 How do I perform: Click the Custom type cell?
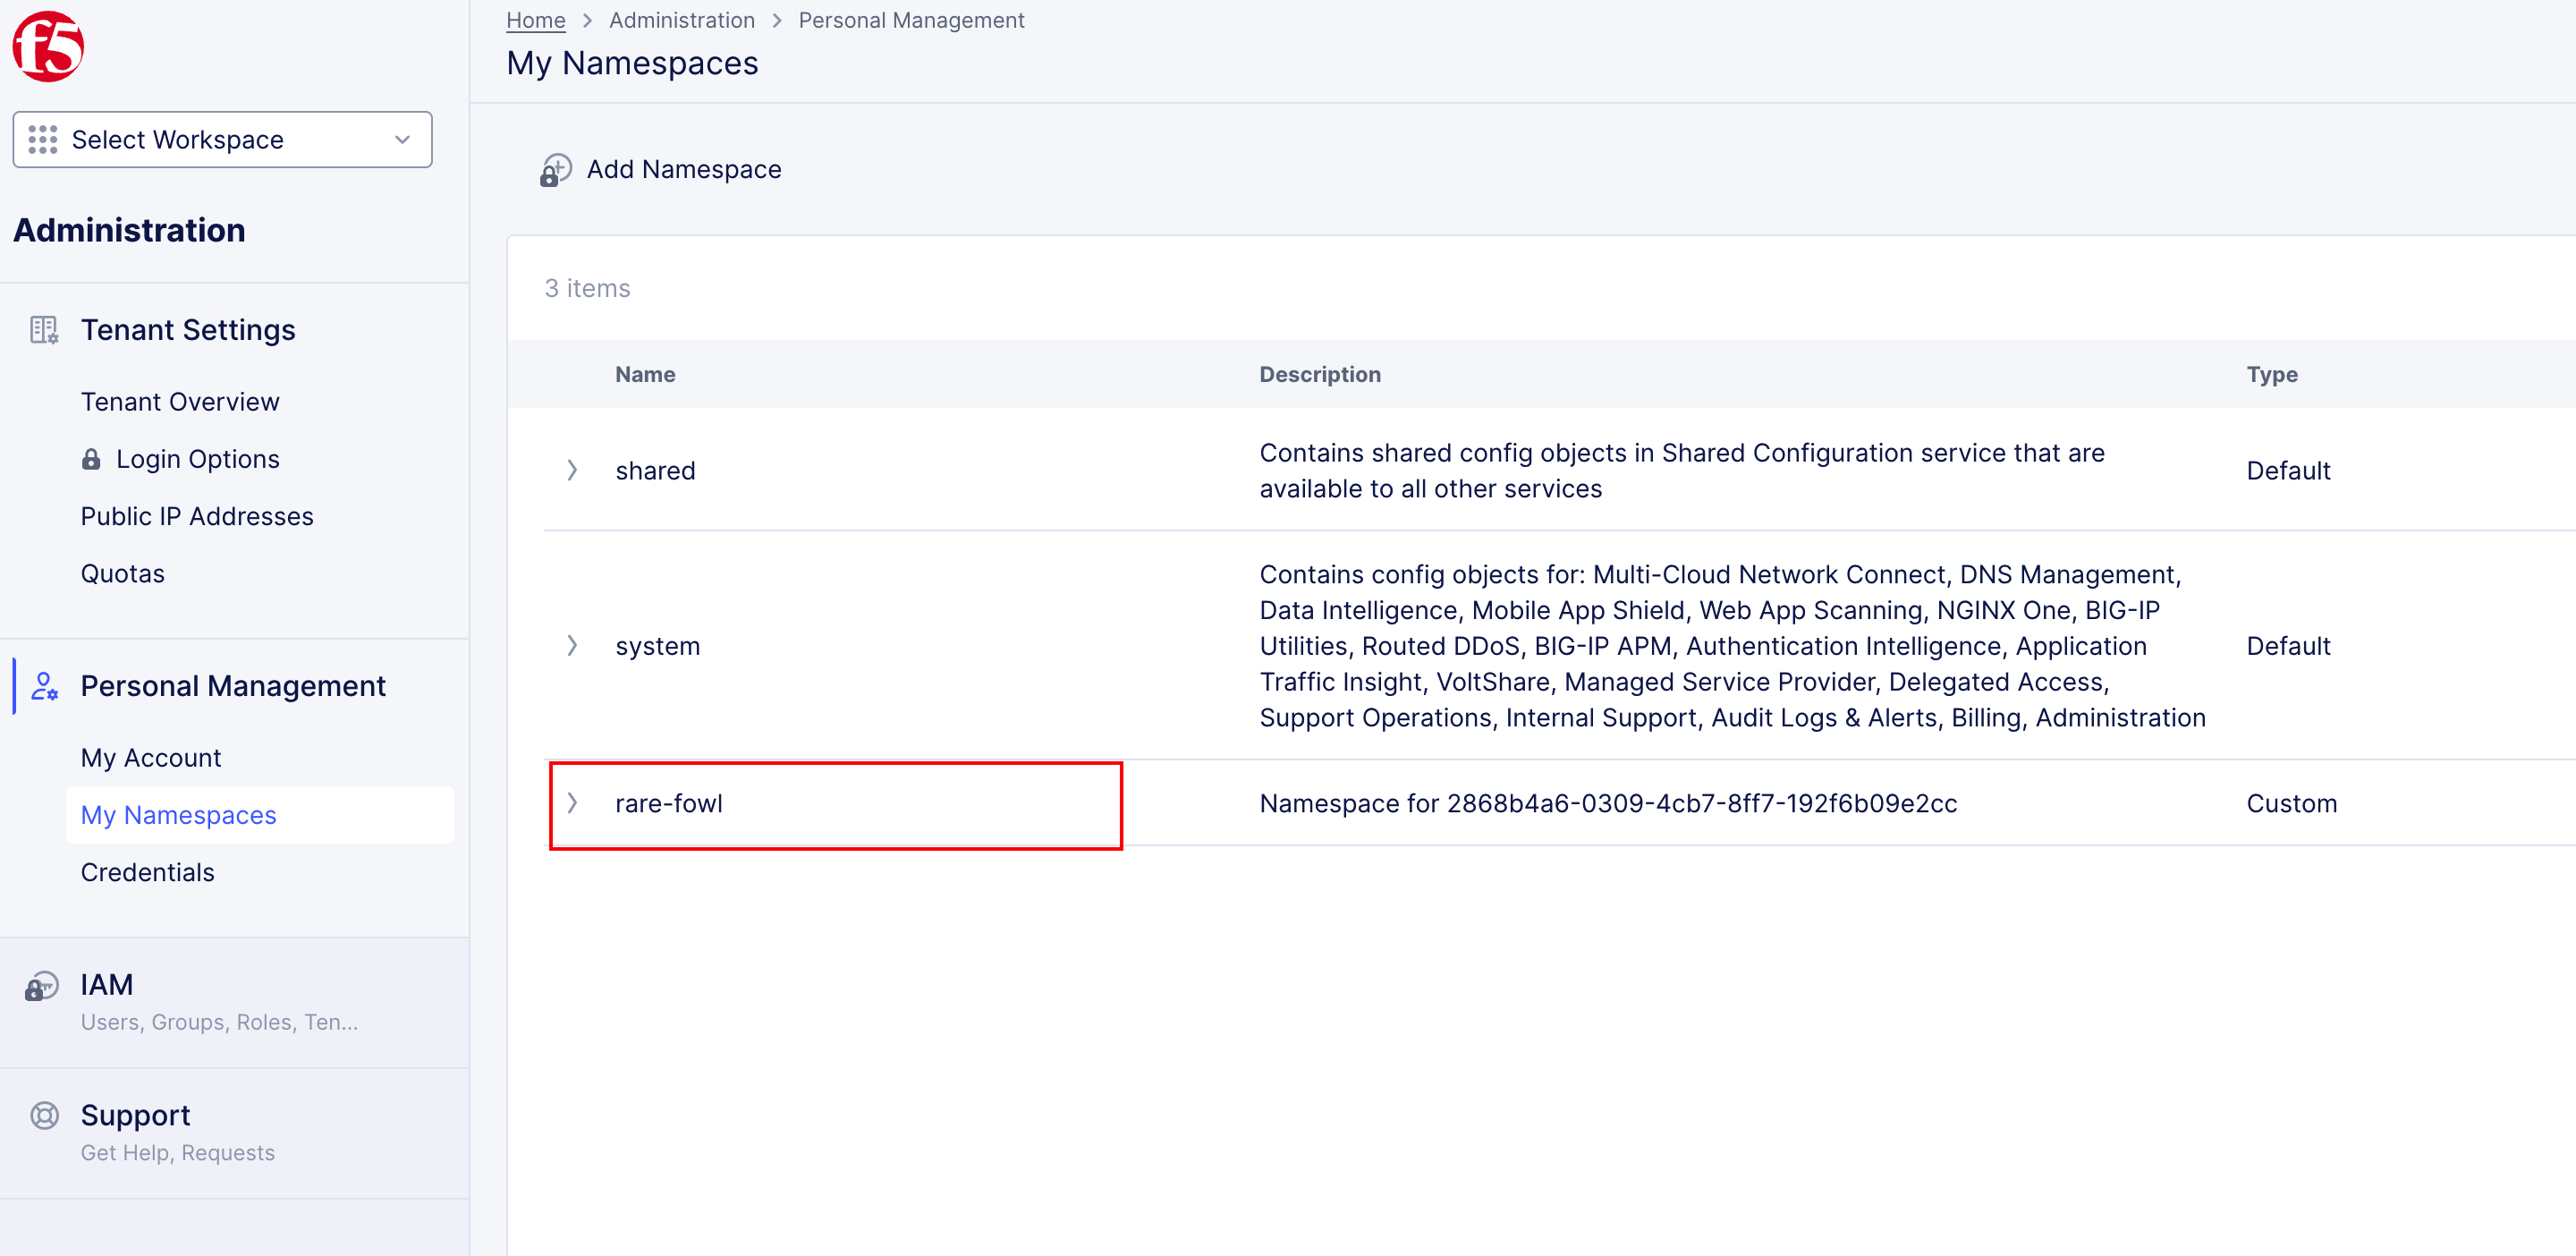point(2291,803)
